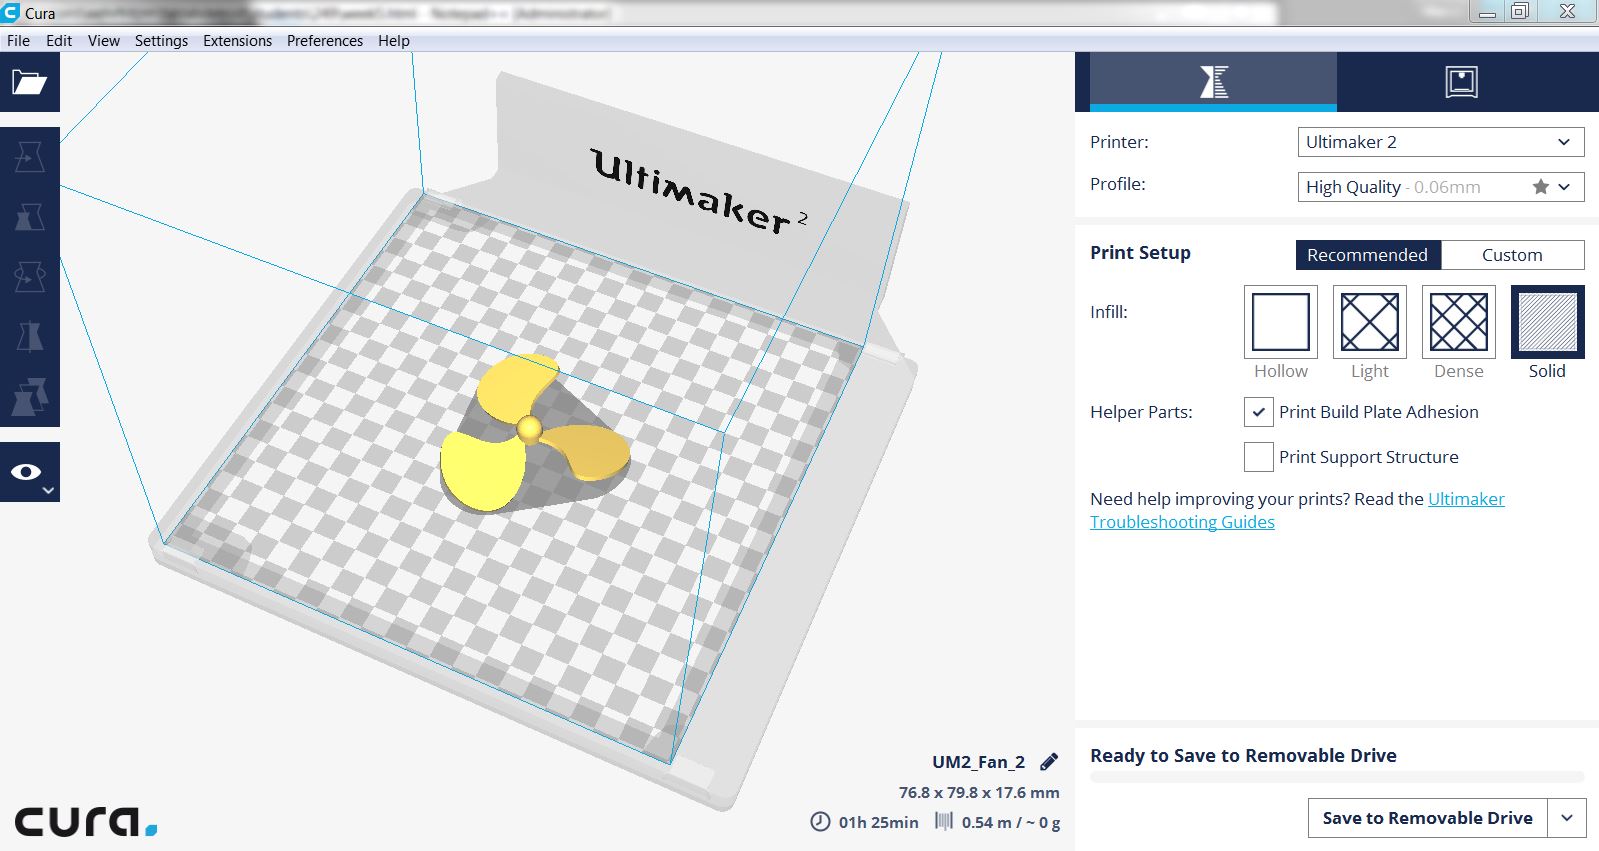
Task: Switch to the Monitor printer tab
Action: [1461, 81]
